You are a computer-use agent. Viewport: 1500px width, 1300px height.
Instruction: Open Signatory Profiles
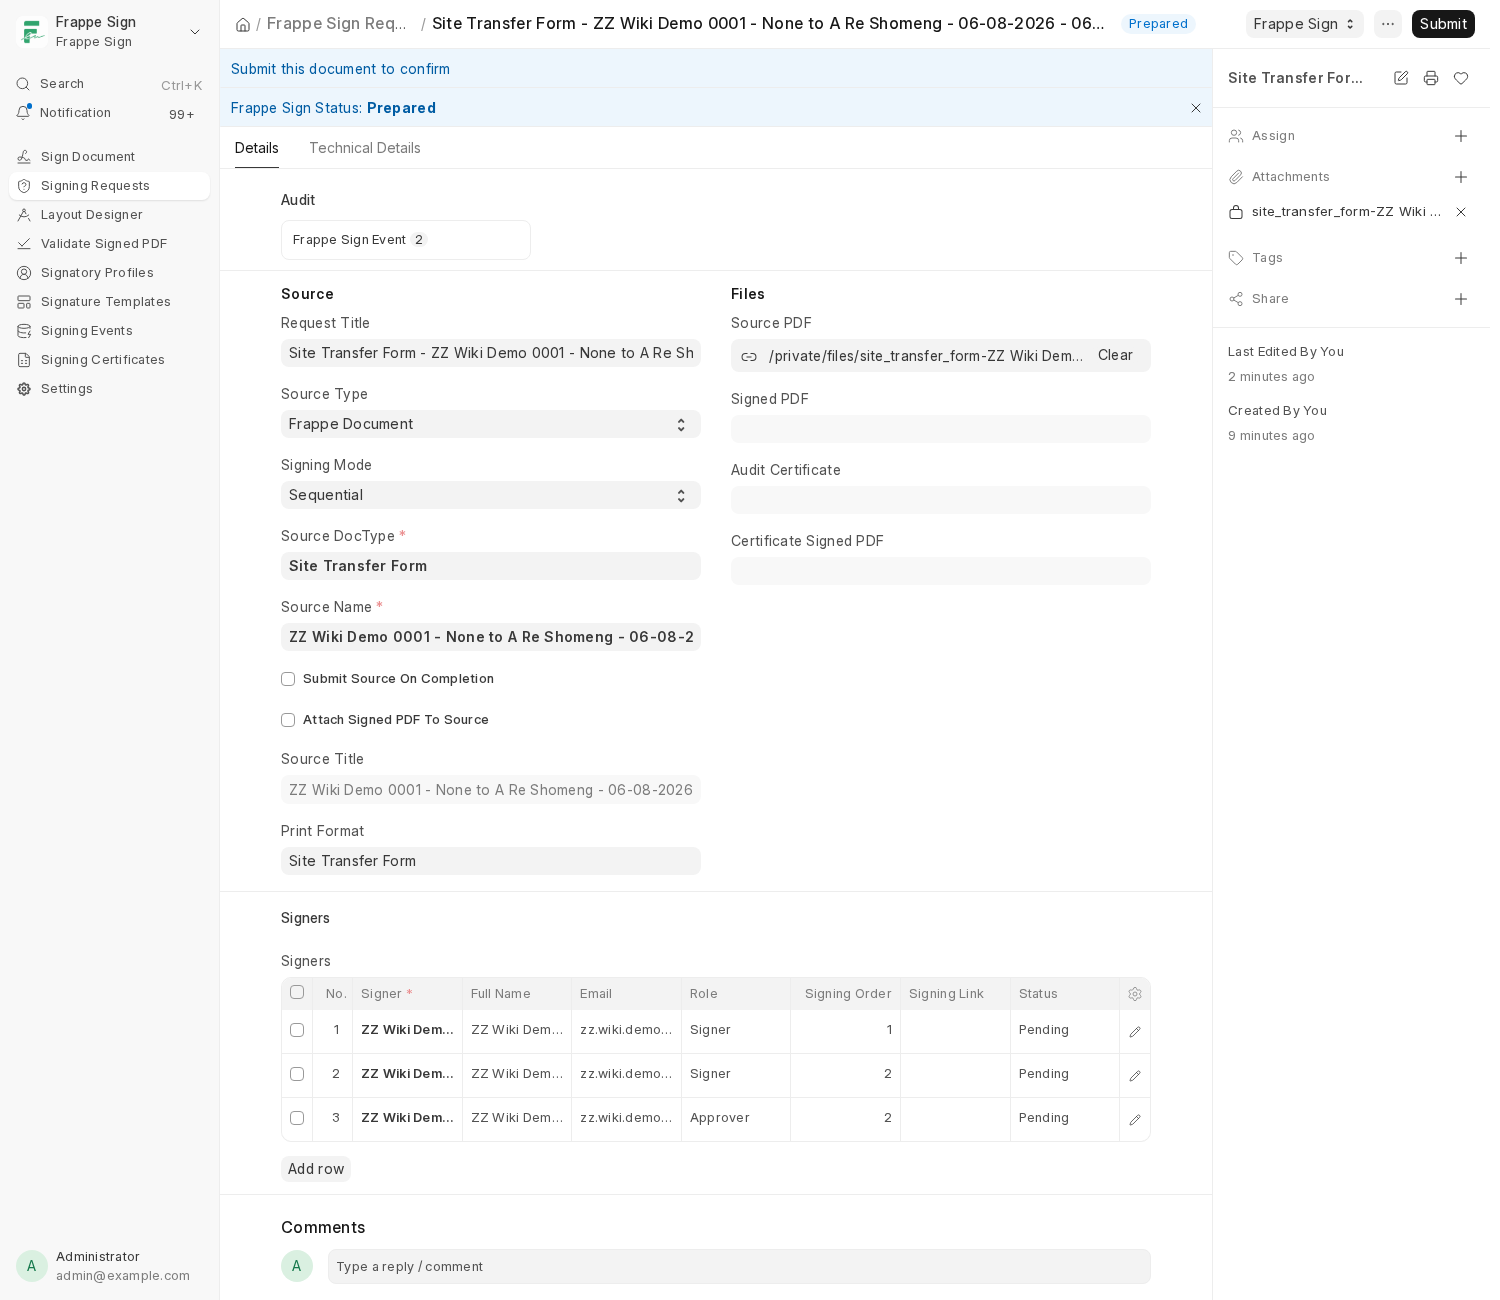click(x=110, y=273)
